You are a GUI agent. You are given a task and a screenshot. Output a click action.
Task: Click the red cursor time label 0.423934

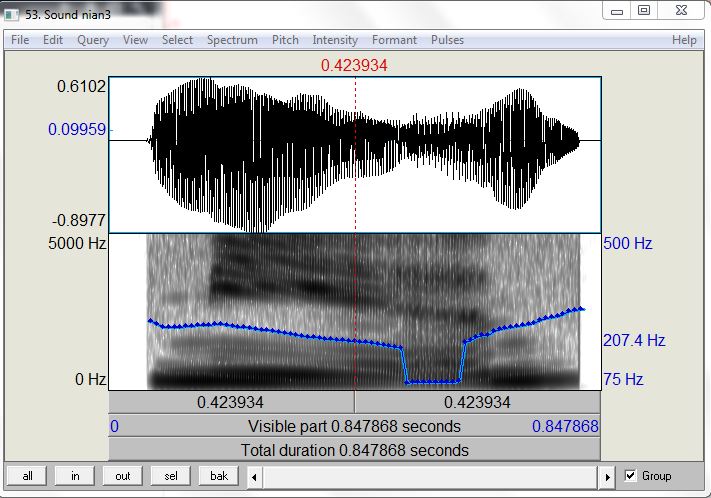click(x=354, y=66)
